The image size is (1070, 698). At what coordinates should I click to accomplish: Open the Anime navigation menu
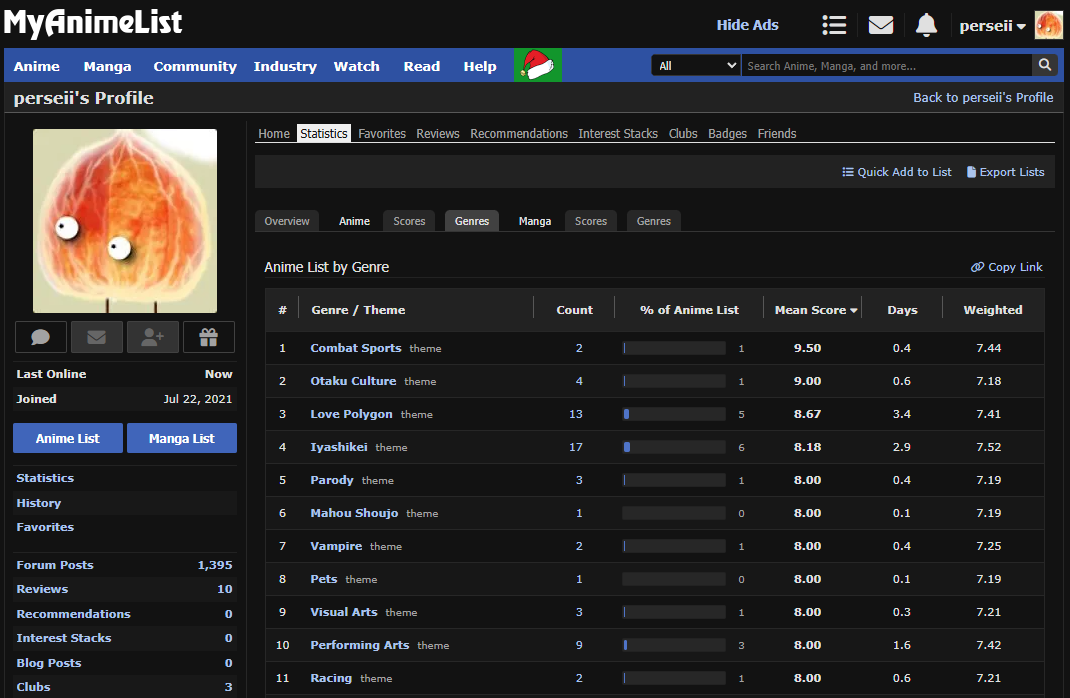(x=37, y=66)
